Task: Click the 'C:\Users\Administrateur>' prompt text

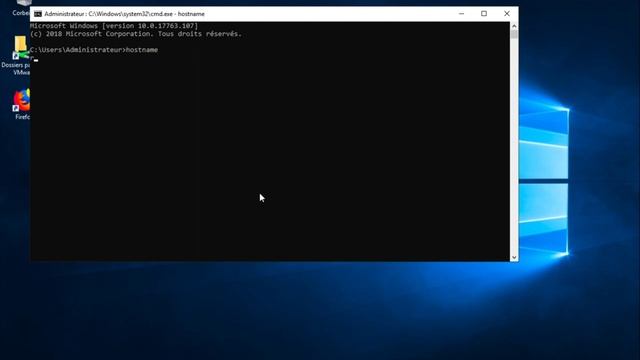Action: (78, 50)
